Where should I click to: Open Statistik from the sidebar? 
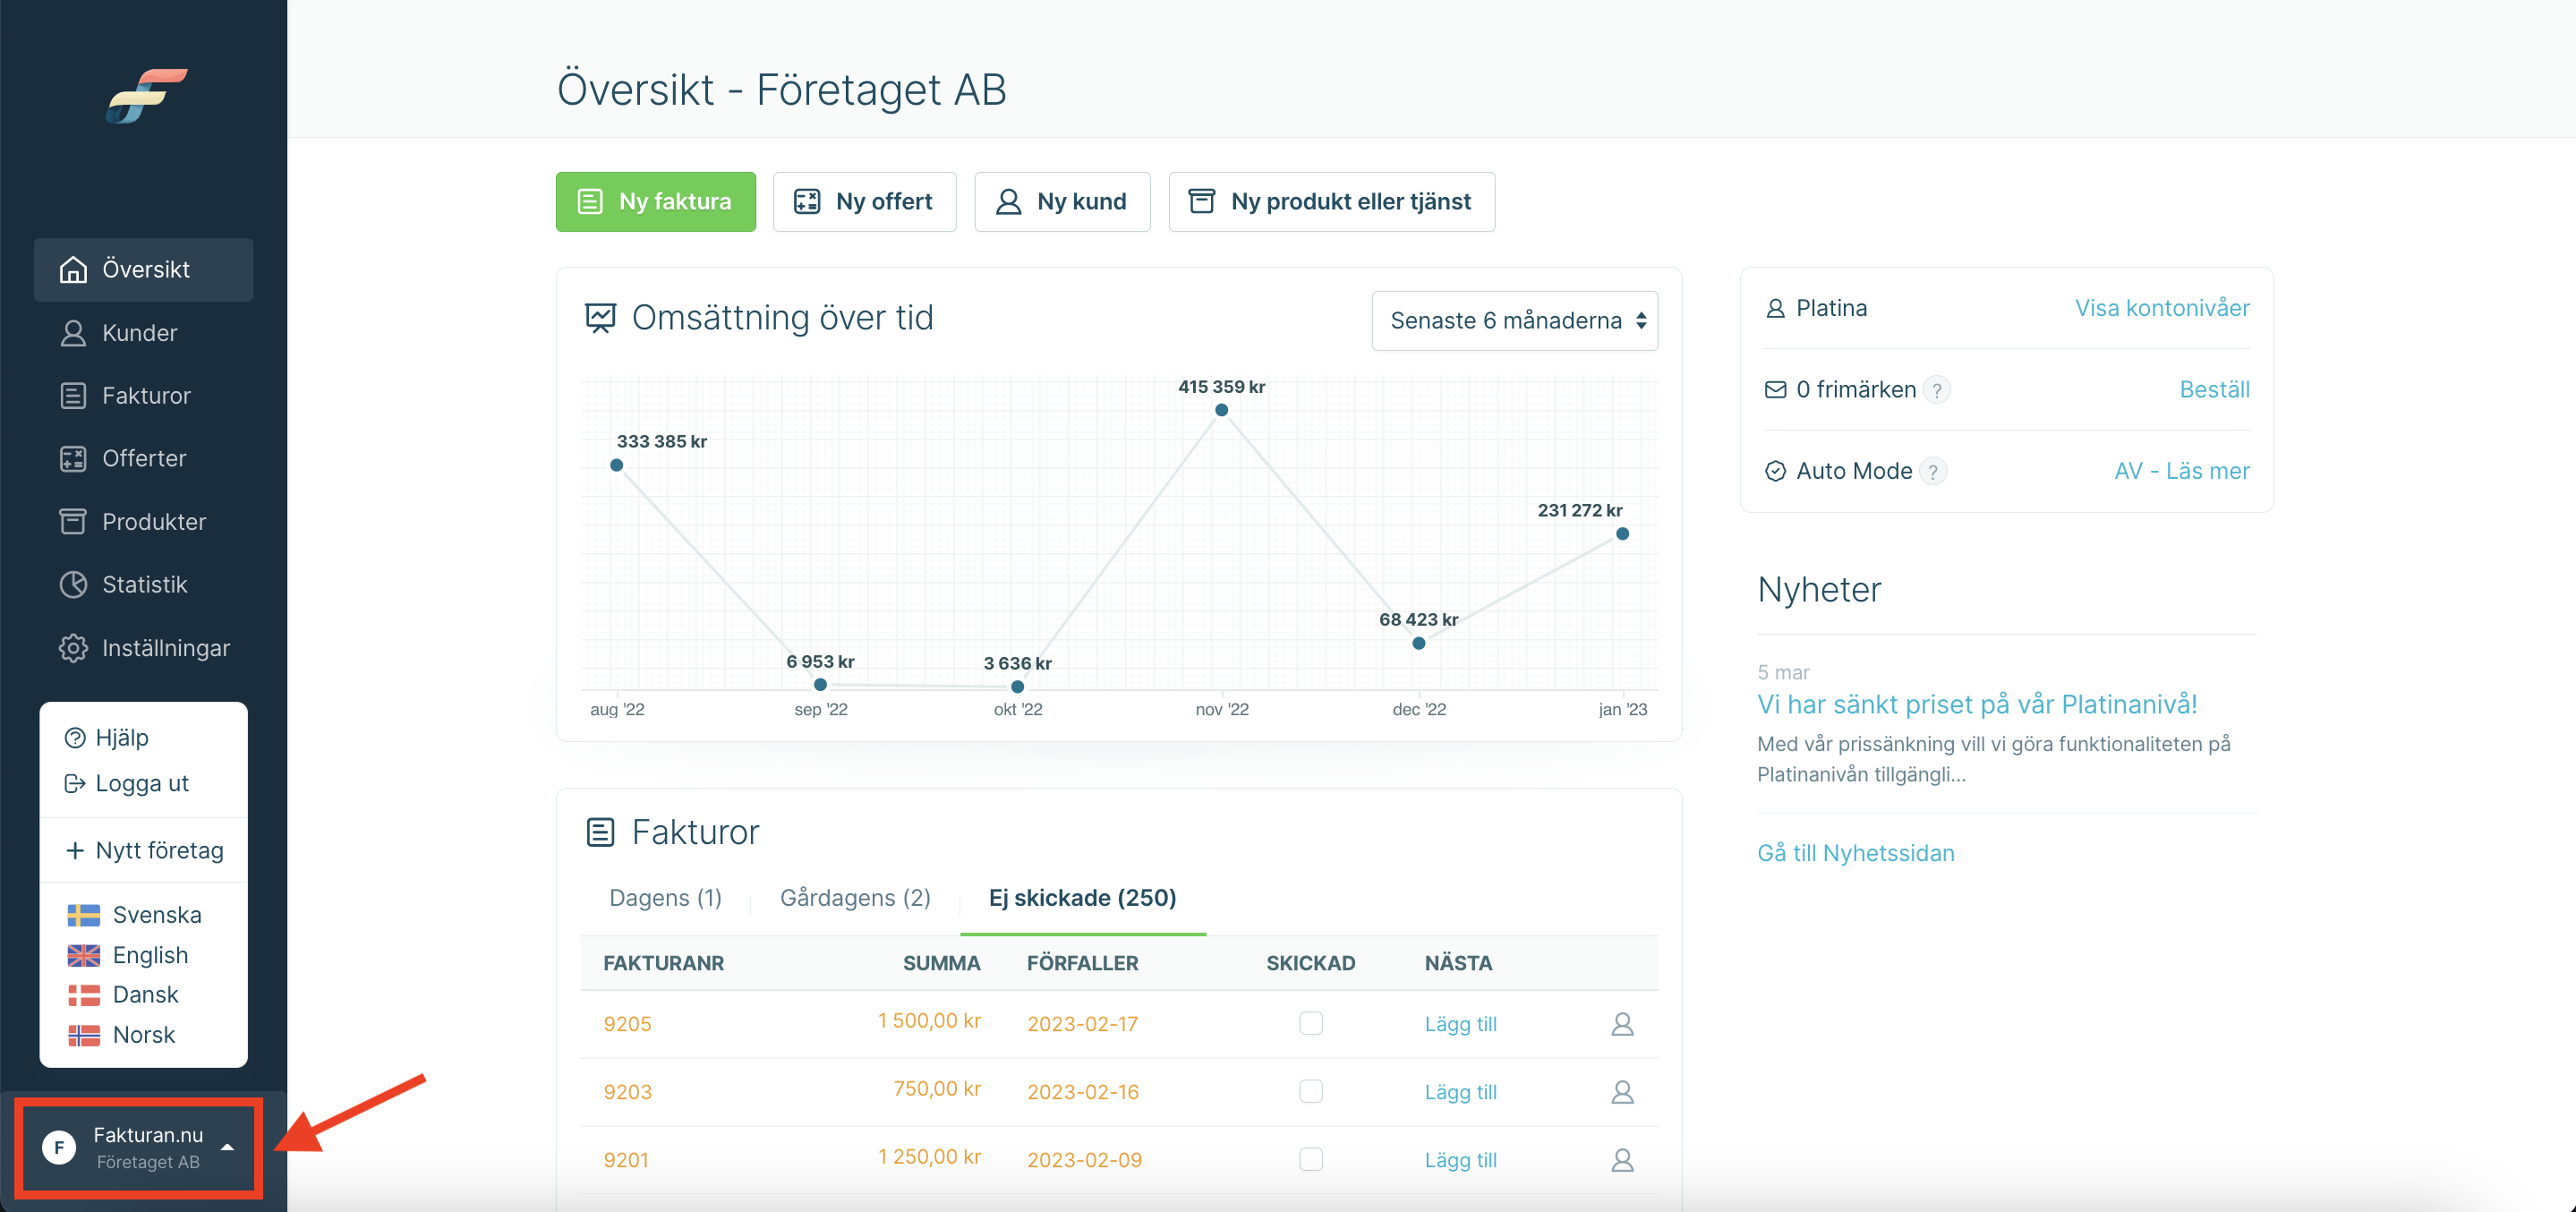144,584
